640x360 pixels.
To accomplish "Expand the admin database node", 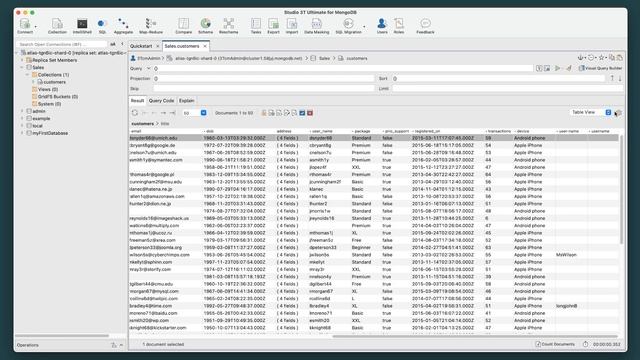I will (x=22, y=111).
